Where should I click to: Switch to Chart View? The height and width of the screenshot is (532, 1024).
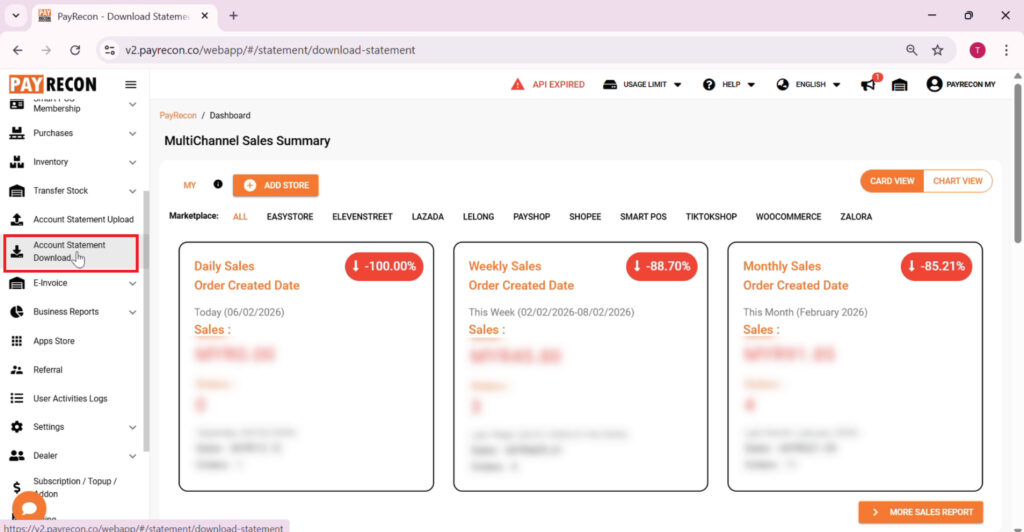point(958,181)
